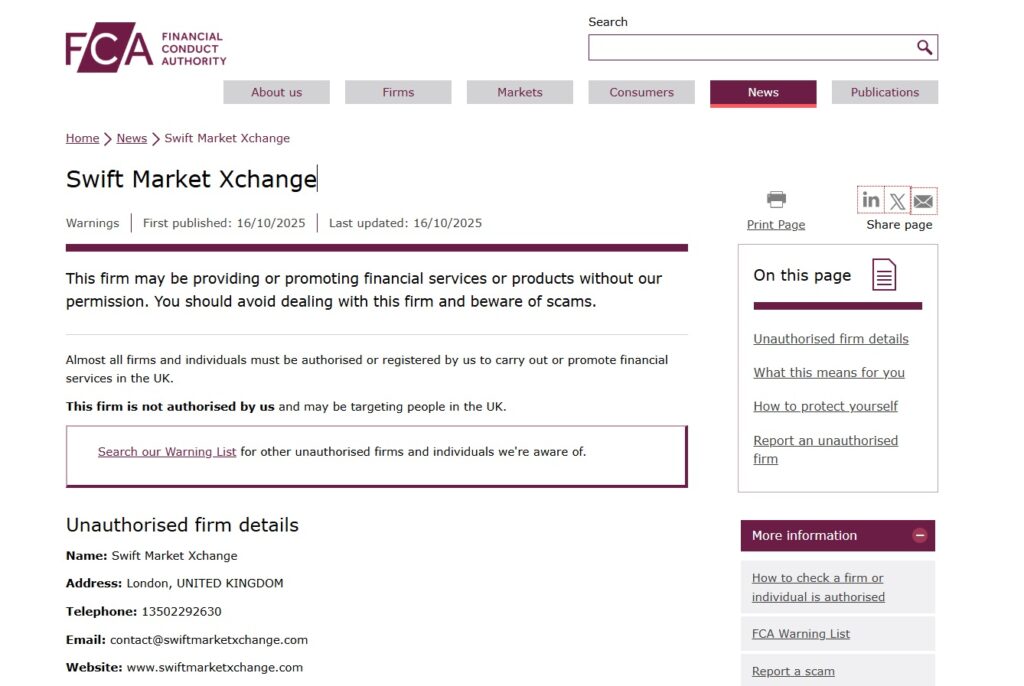Navigate to News via the breadcrumb
The height and width of the screenshot is (686, 1024).
click(131, 138)
